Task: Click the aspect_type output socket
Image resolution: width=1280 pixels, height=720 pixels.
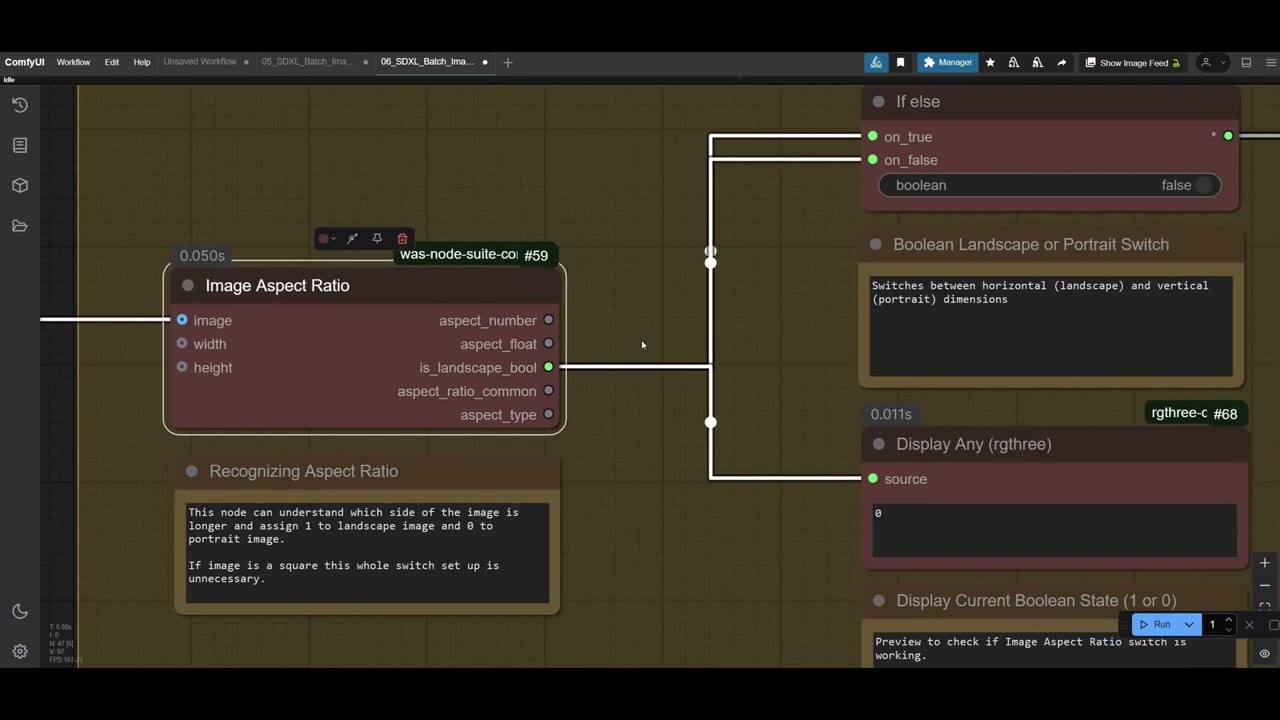Action: [x=548, y=415]
